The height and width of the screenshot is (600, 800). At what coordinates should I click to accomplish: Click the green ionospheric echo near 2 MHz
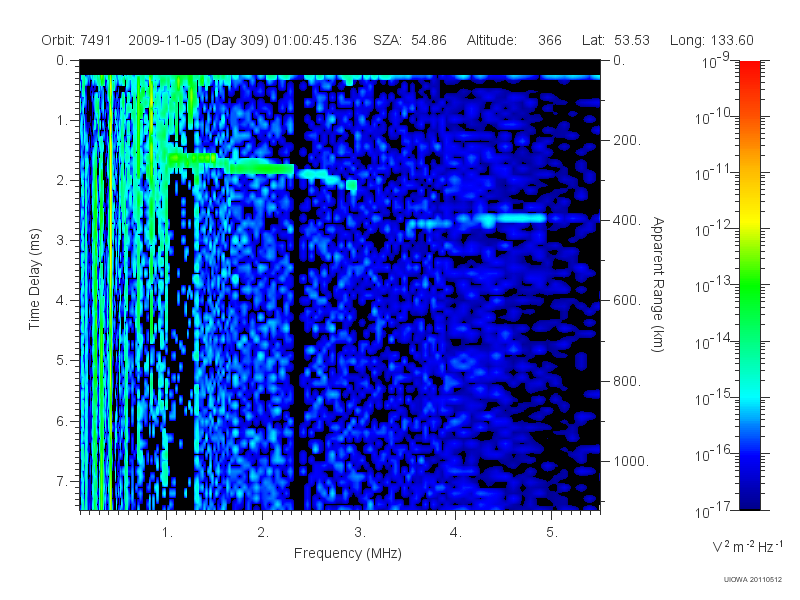point(260,168)
